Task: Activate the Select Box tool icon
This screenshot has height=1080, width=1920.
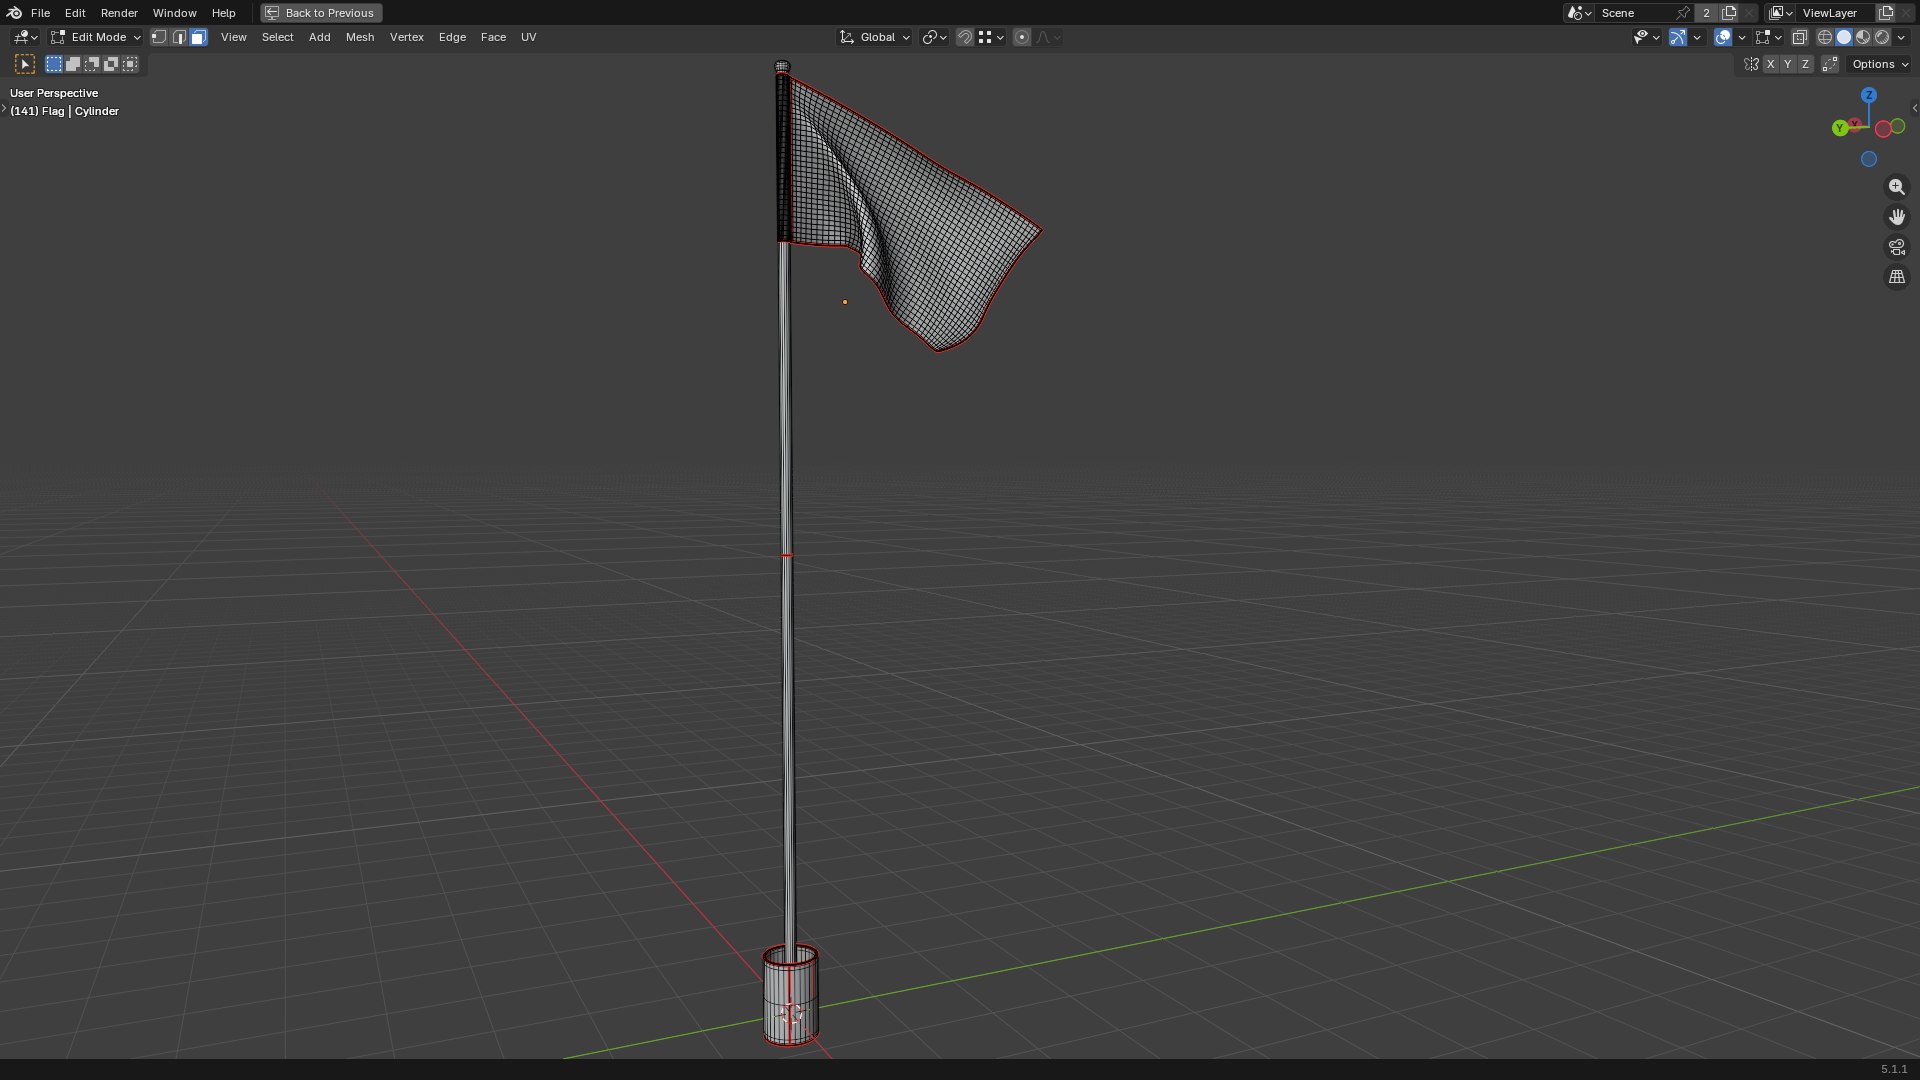Action: click(x=25, y=64)
